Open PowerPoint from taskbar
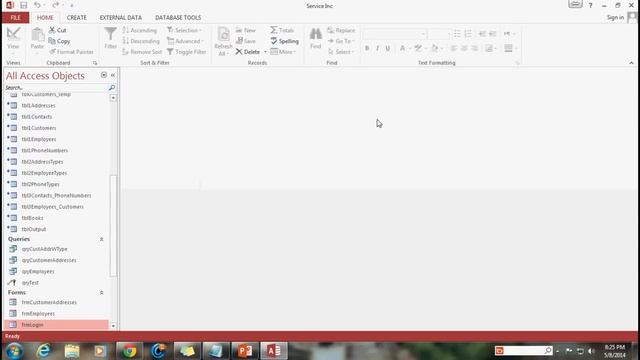 click(245, 351)
